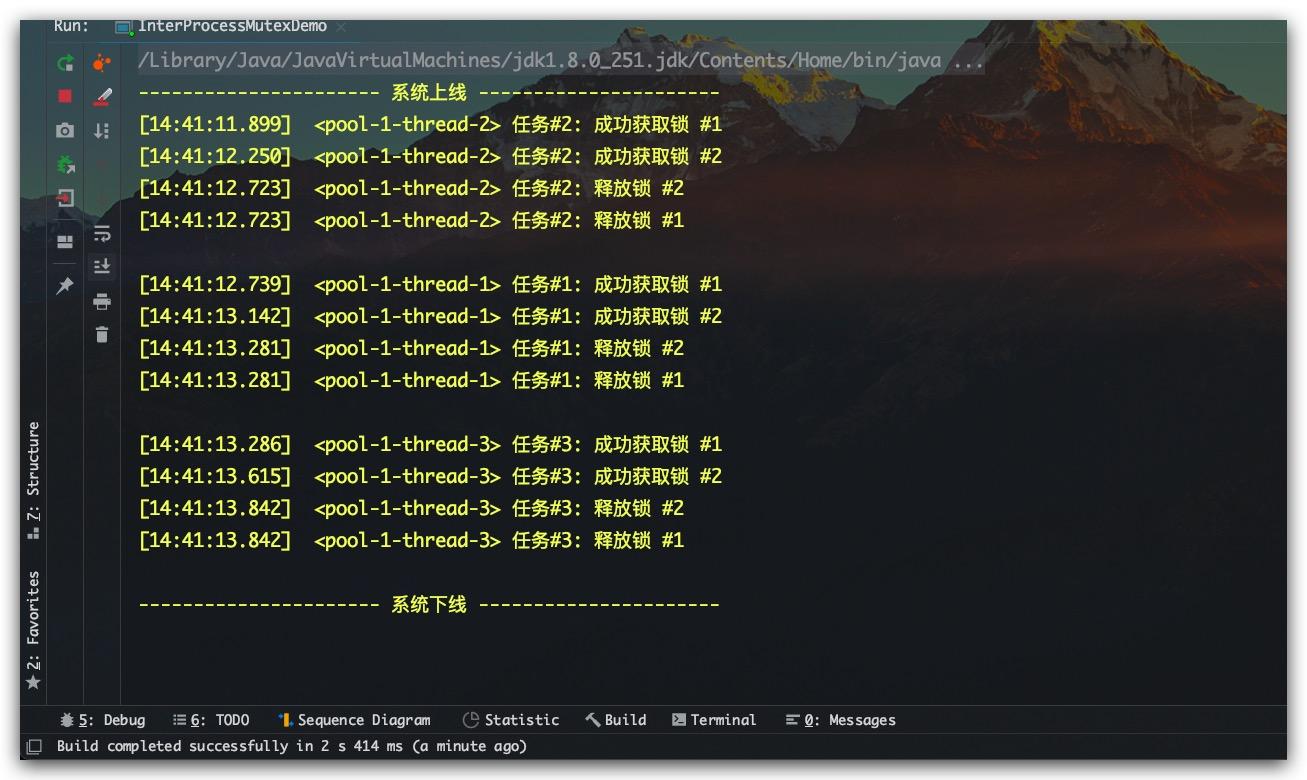Click the tool windows quick-access icon in the status bar

click(34, 746)
